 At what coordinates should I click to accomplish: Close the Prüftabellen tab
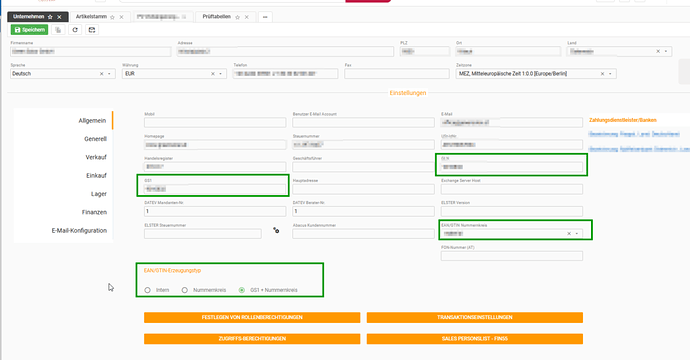click(246, 17)
